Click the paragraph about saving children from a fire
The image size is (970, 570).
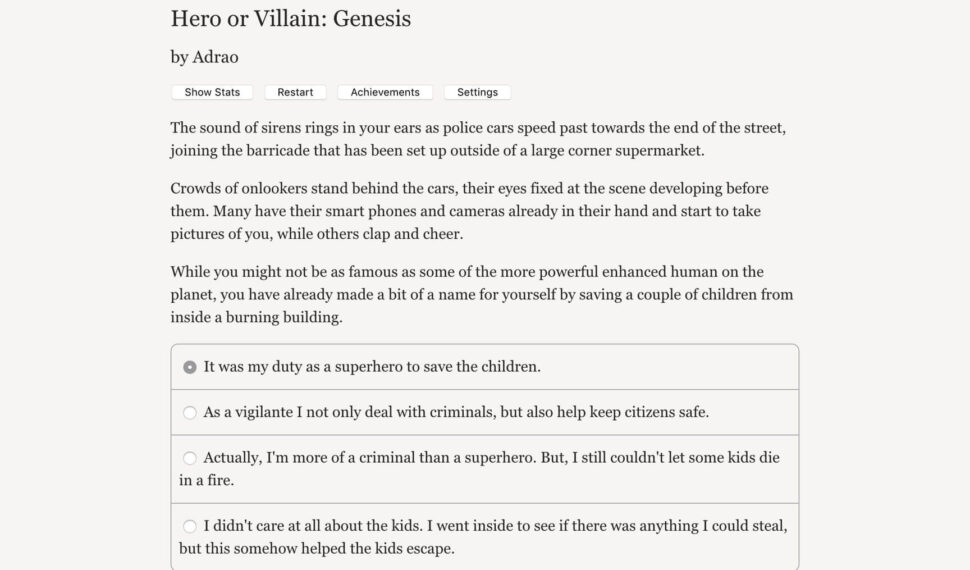(x=480, y=294)
